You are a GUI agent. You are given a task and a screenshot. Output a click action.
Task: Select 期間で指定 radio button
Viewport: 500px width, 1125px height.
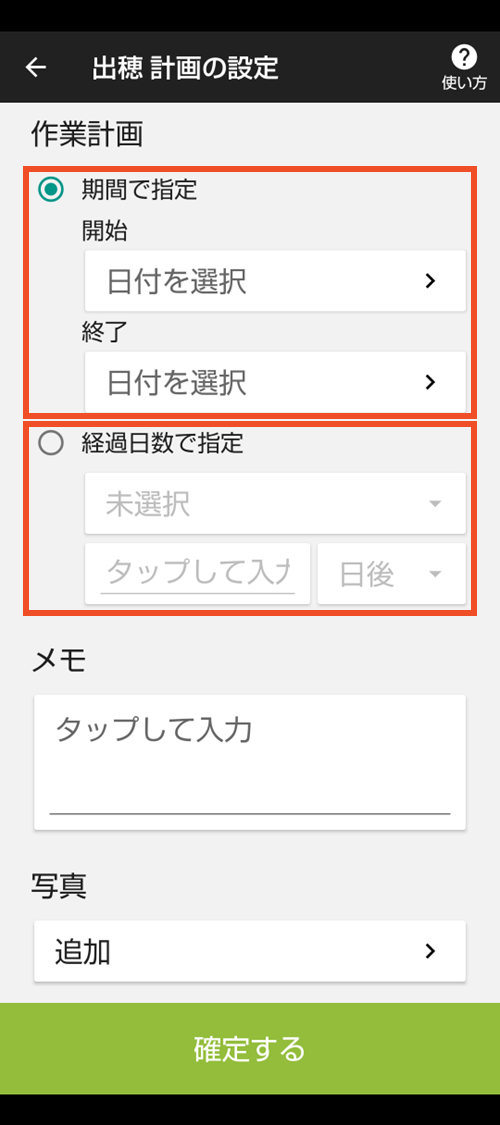pyautogui.click(x=51, y=190)
